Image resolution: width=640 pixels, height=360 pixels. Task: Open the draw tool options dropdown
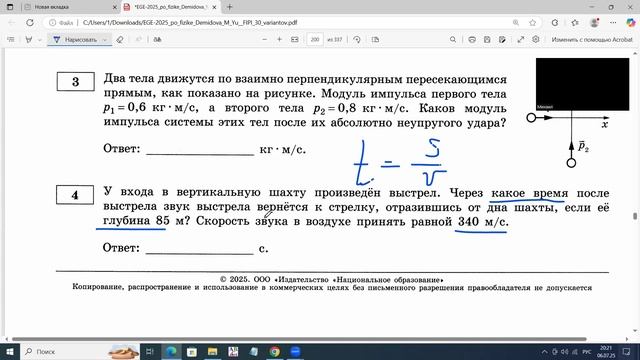tap(104, 40)
